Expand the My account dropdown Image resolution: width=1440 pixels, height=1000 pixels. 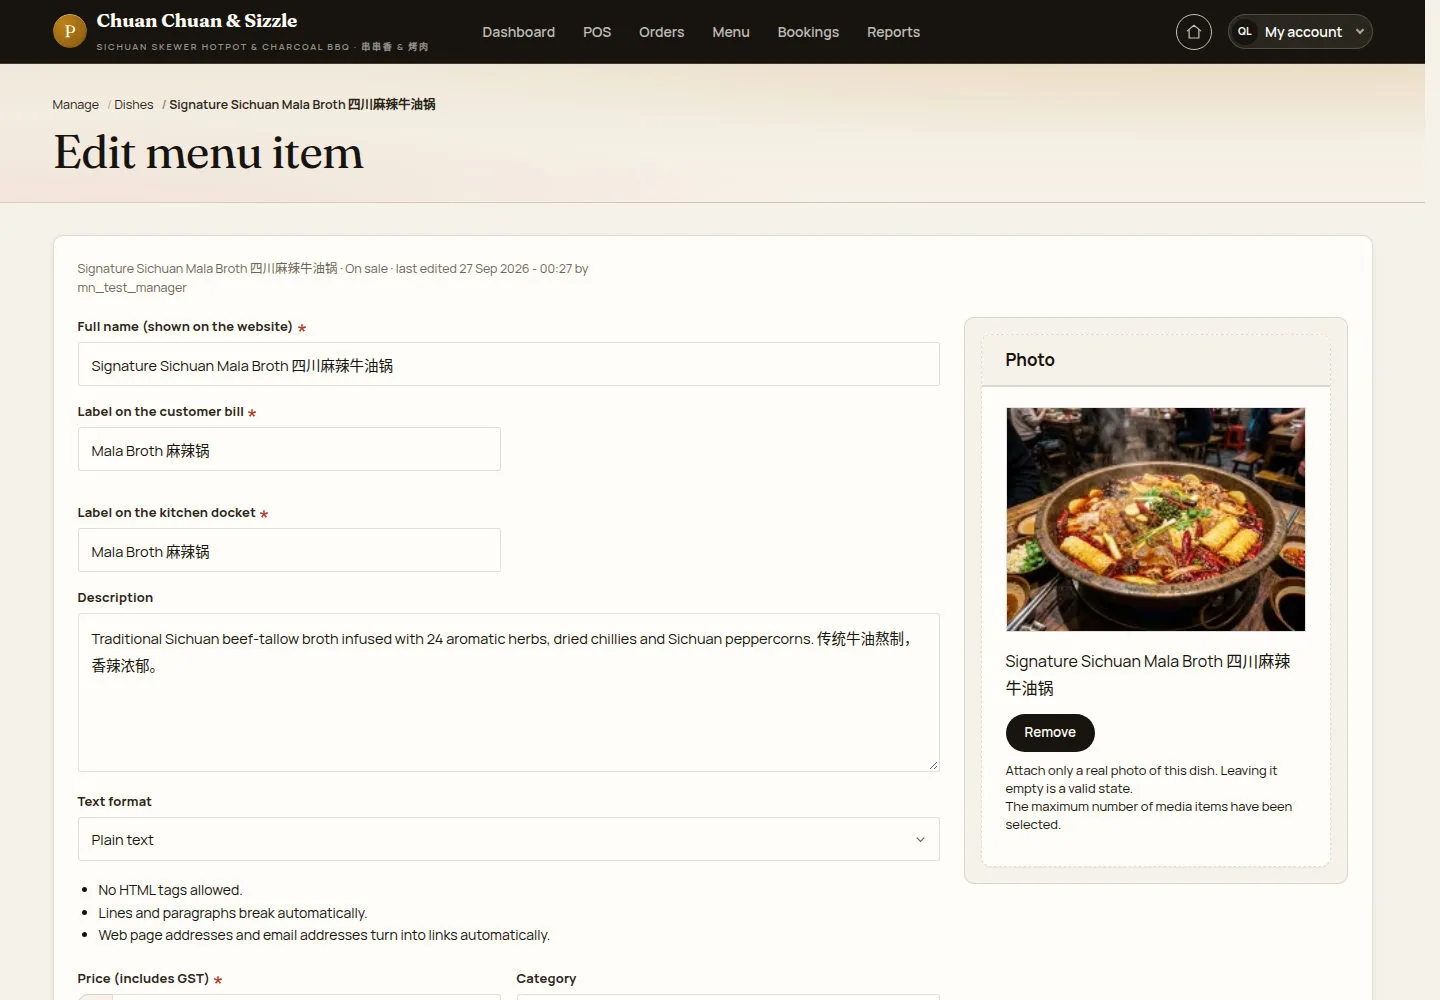pos(1300,32)
